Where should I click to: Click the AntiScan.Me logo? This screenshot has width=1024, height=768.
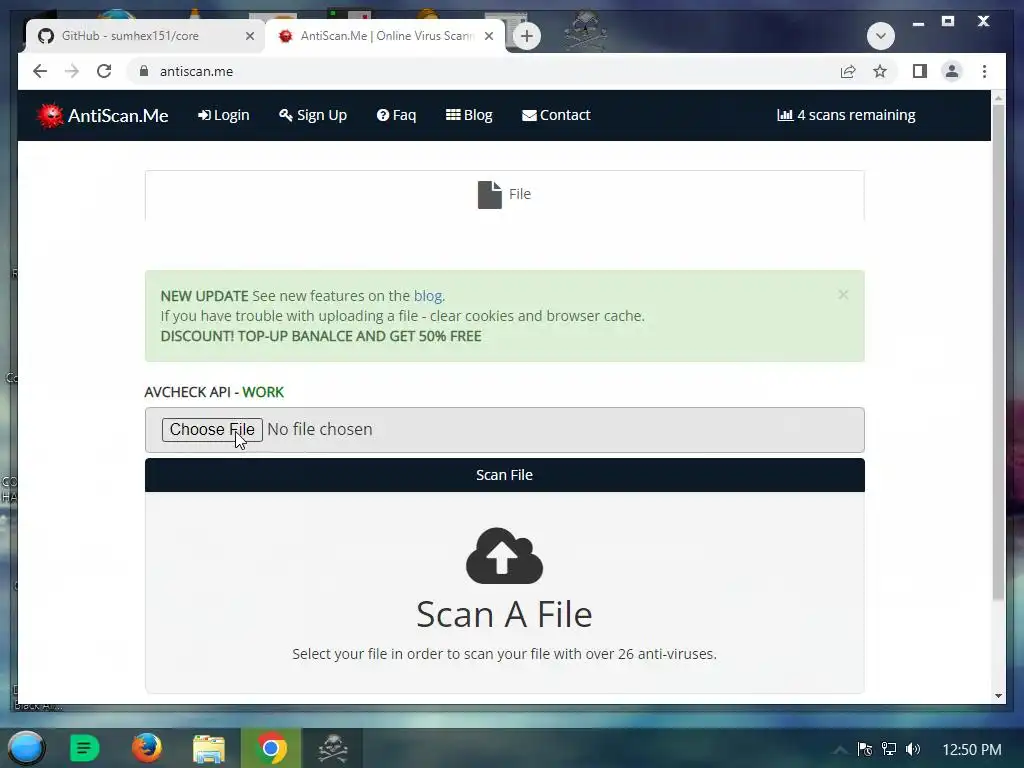point(103,116)
